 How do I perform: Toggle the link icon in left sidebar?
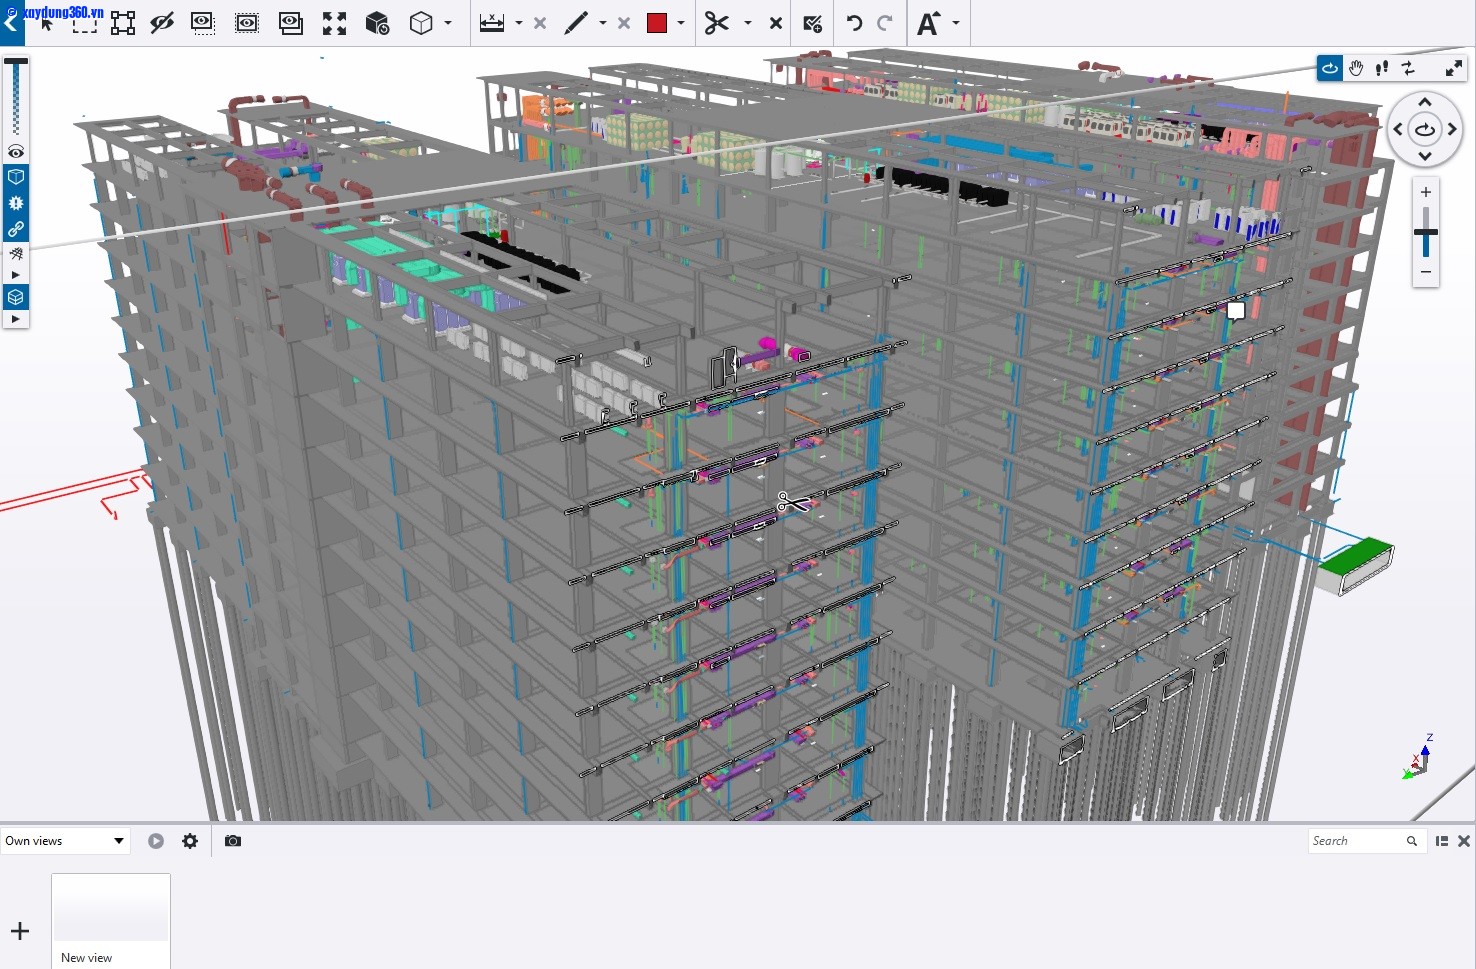[16, 229]
